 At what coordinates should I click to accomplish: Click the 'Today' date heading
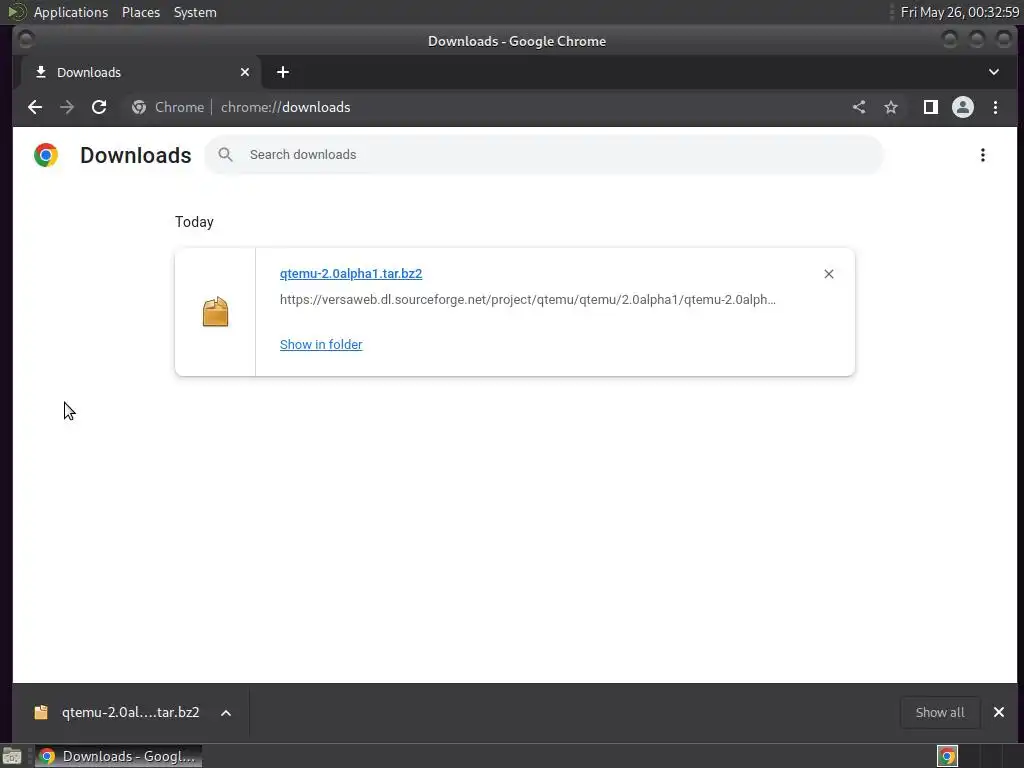click(194, 222)
